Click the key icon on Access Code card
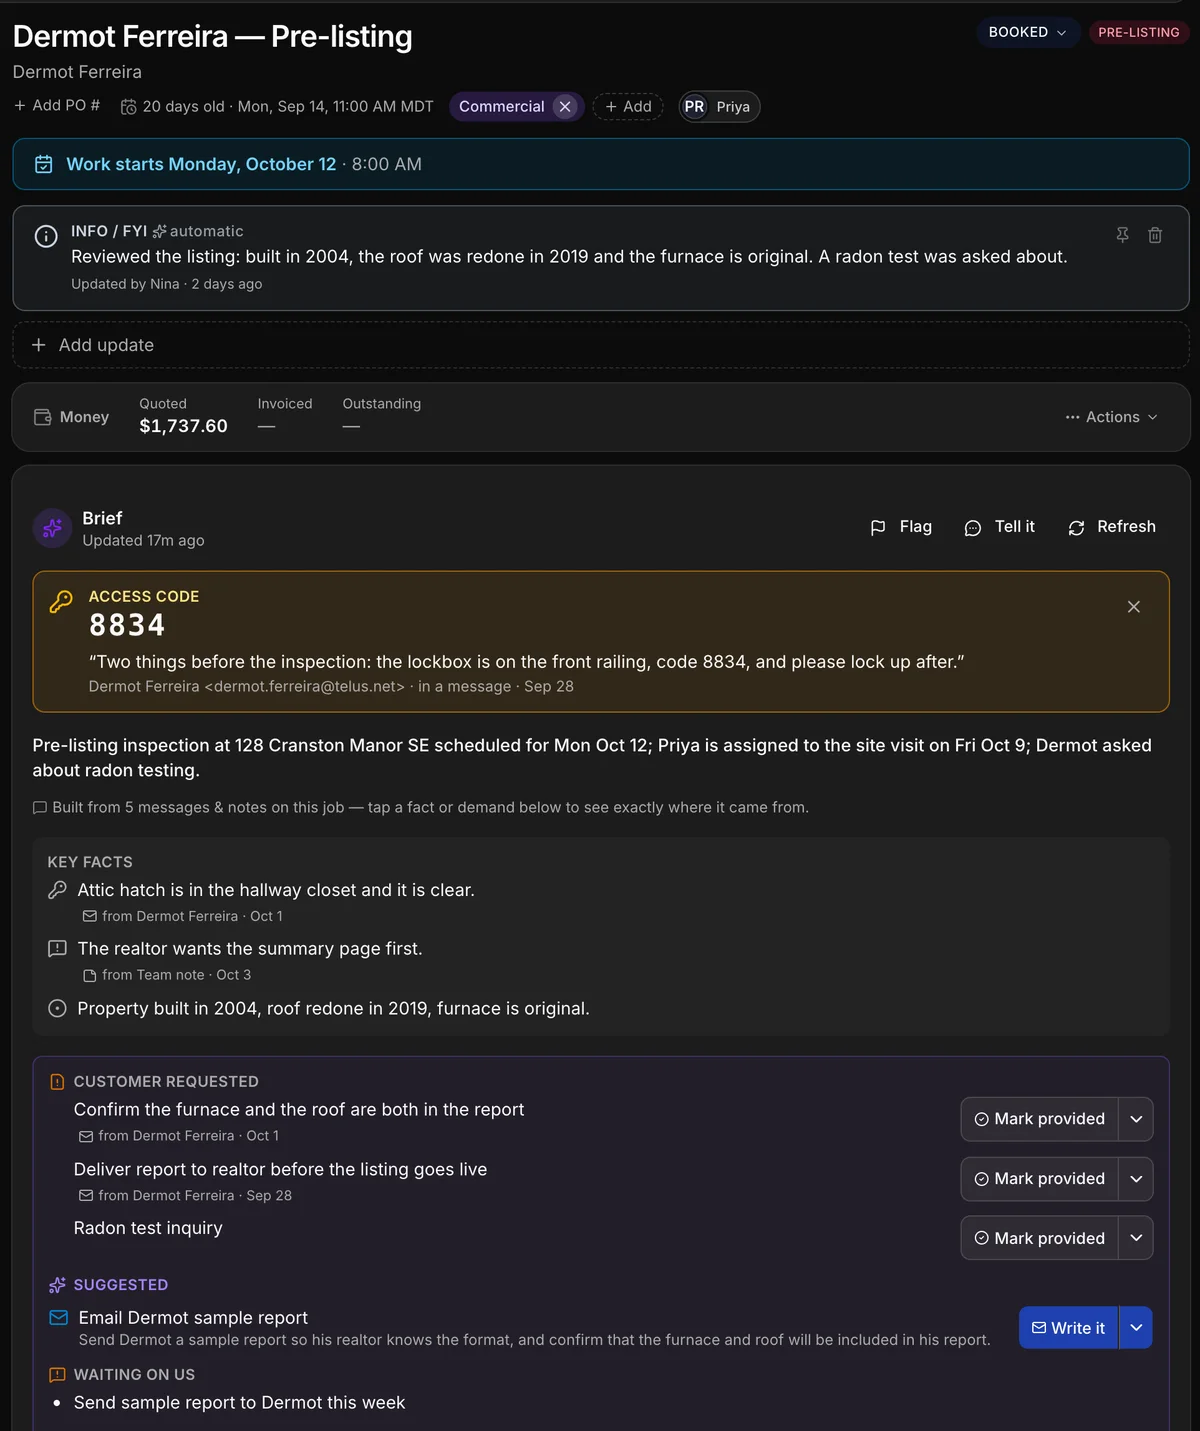This screenshot has height=1431, width=1200. pos(61,601)
